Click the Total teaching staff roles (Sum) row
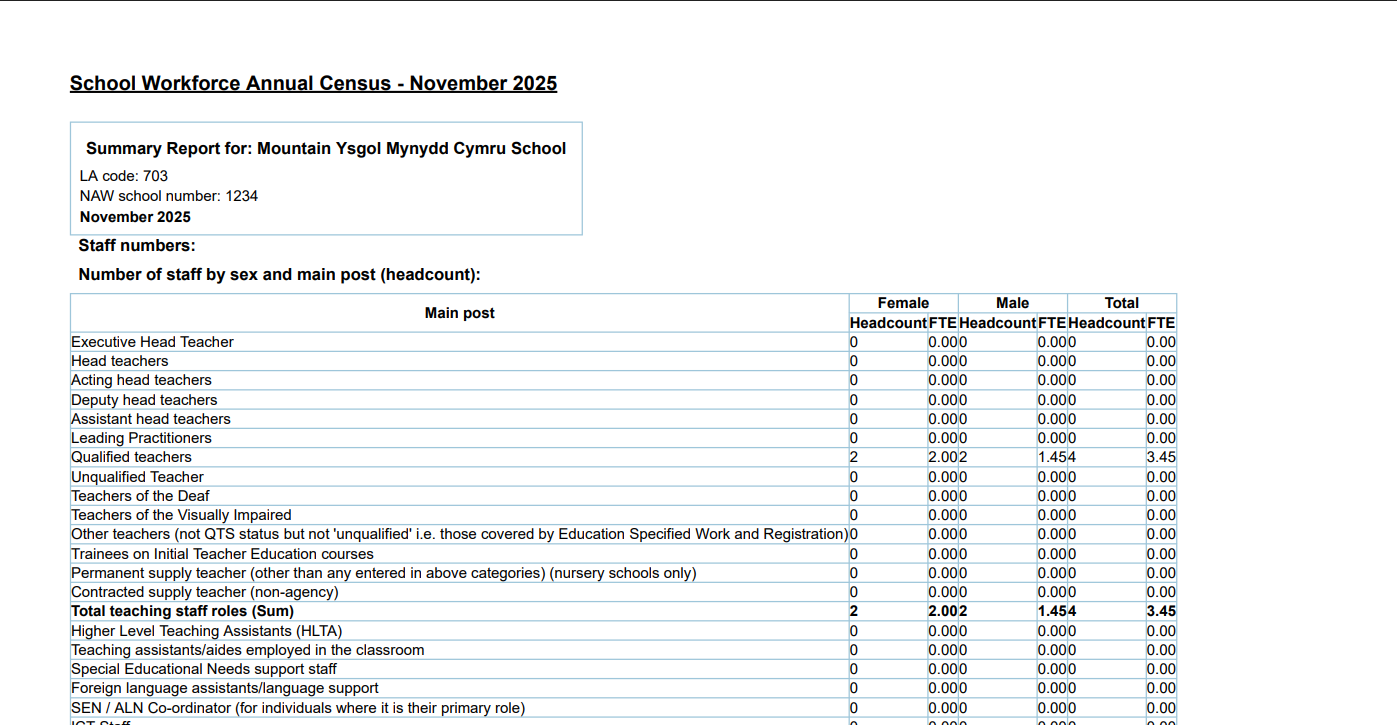 182,611
